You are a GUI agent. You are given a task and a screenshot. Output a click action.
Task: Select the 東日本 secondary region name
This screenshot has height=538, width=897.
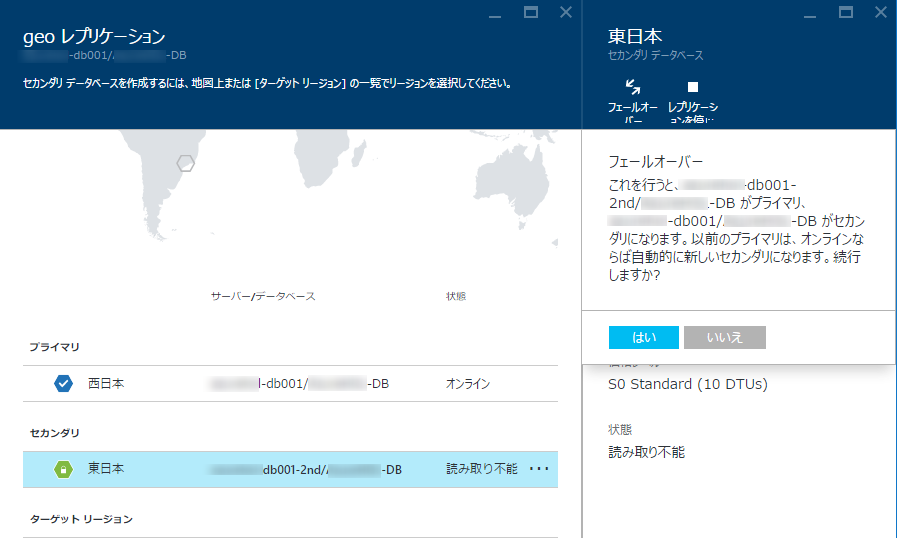click(x=106, y=468)
